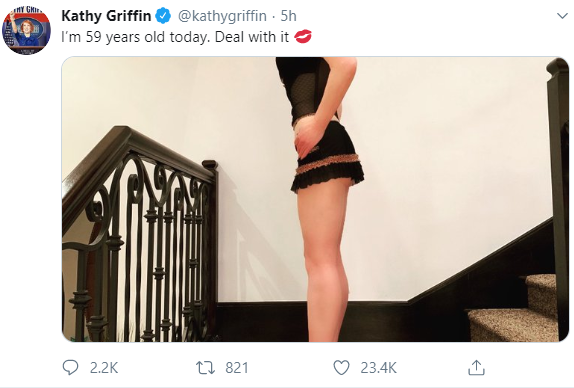Screen dimensions: 574x388
Task: Like the tweet with the heart icon
Action: click(341, 368)
